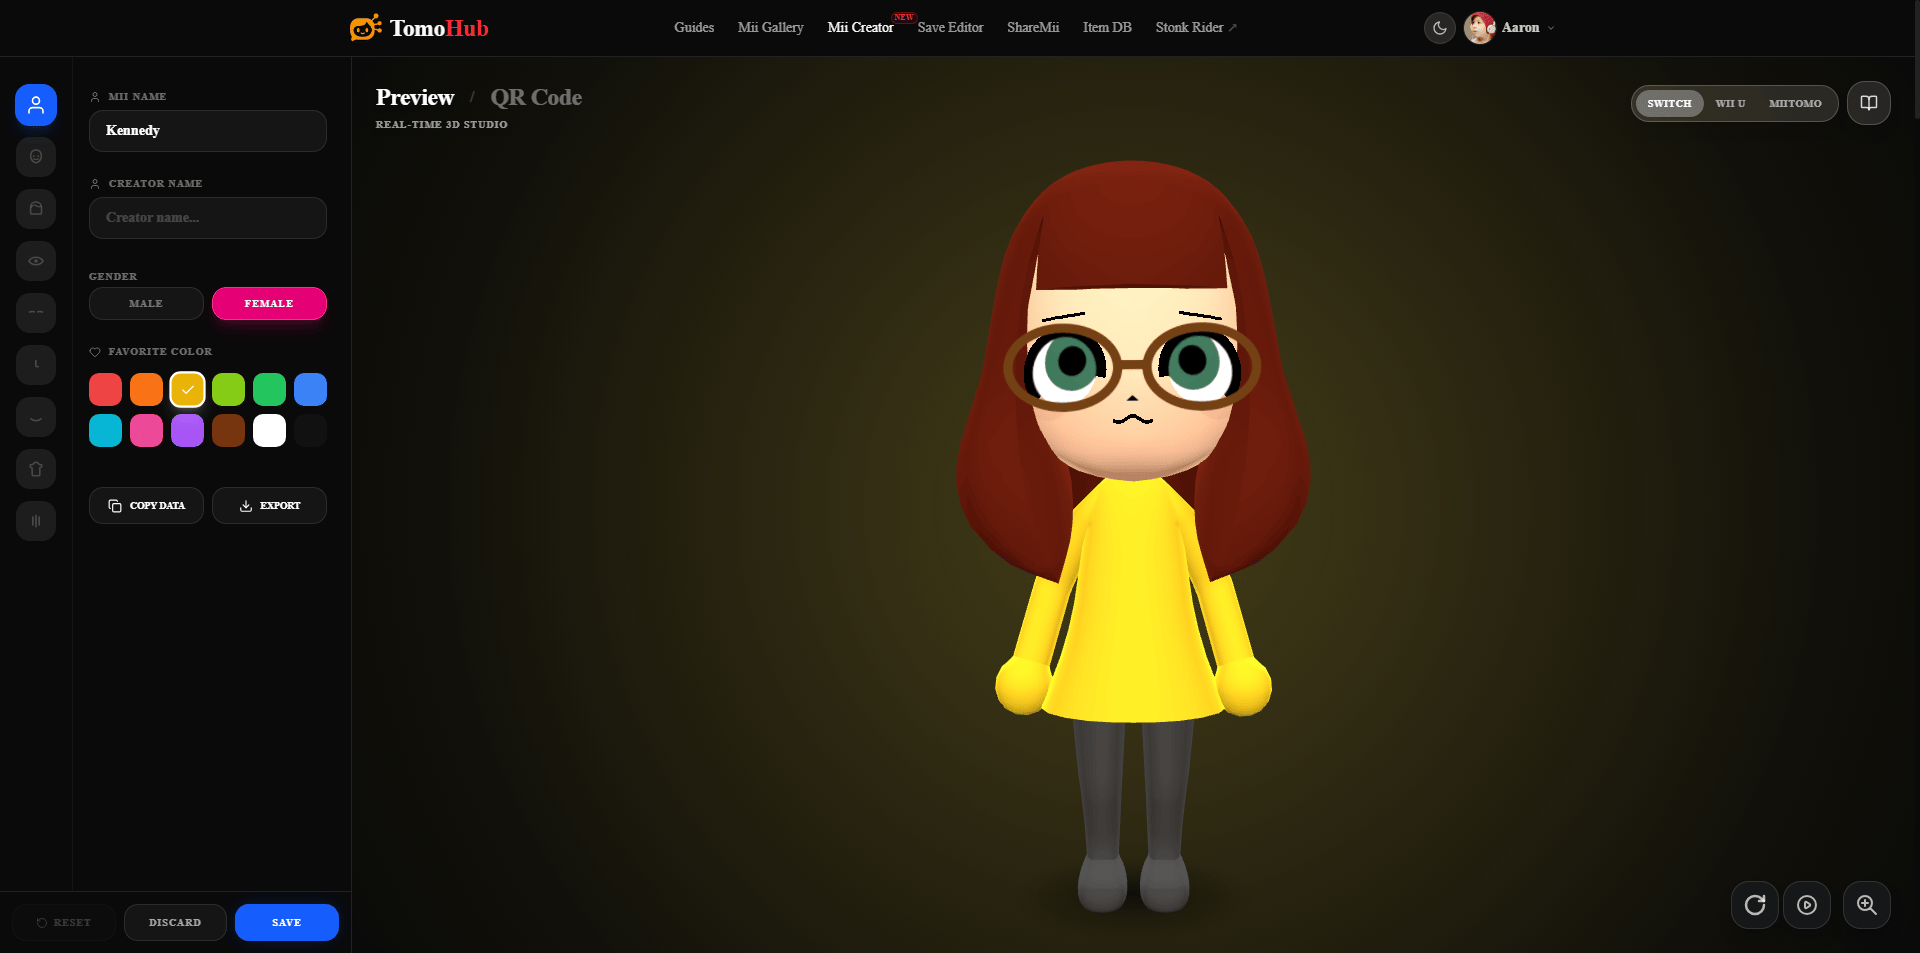The image size is (1920, 953).
Task: Click the zoom in magnifier icon
Action: pos(1867,905)
